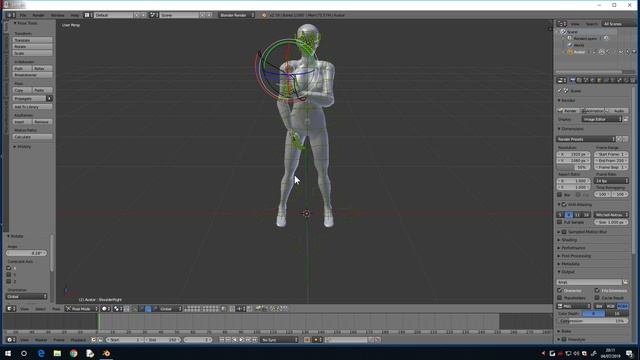Collapse the Pose Tools panel

(x=26, y=23)
